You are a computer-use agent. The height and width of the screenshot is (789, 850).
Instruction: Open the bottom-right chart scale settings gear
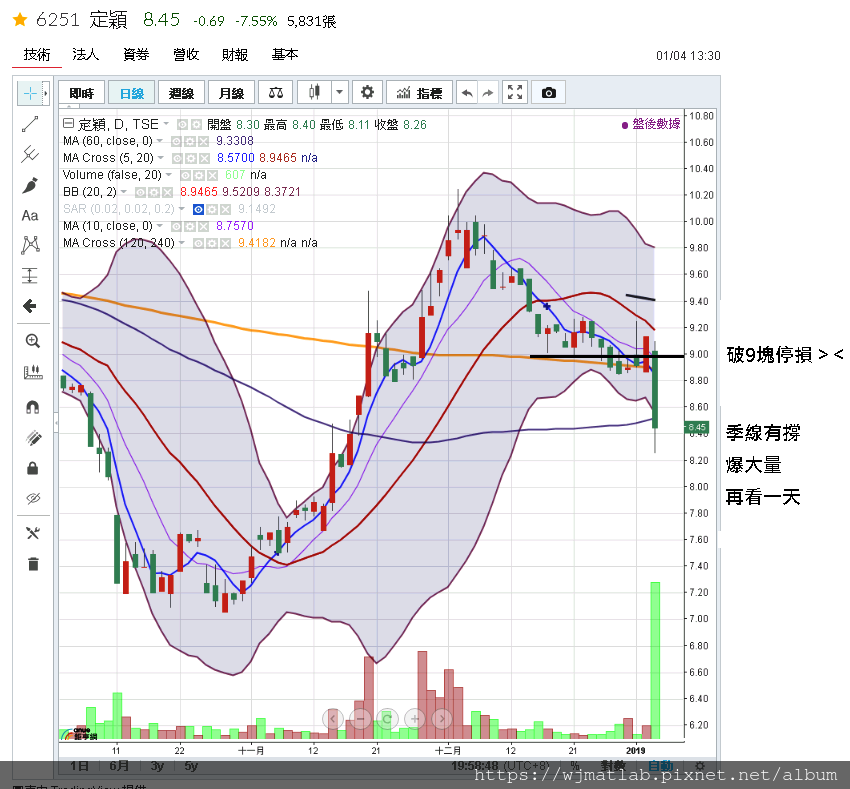pos(700,766)
